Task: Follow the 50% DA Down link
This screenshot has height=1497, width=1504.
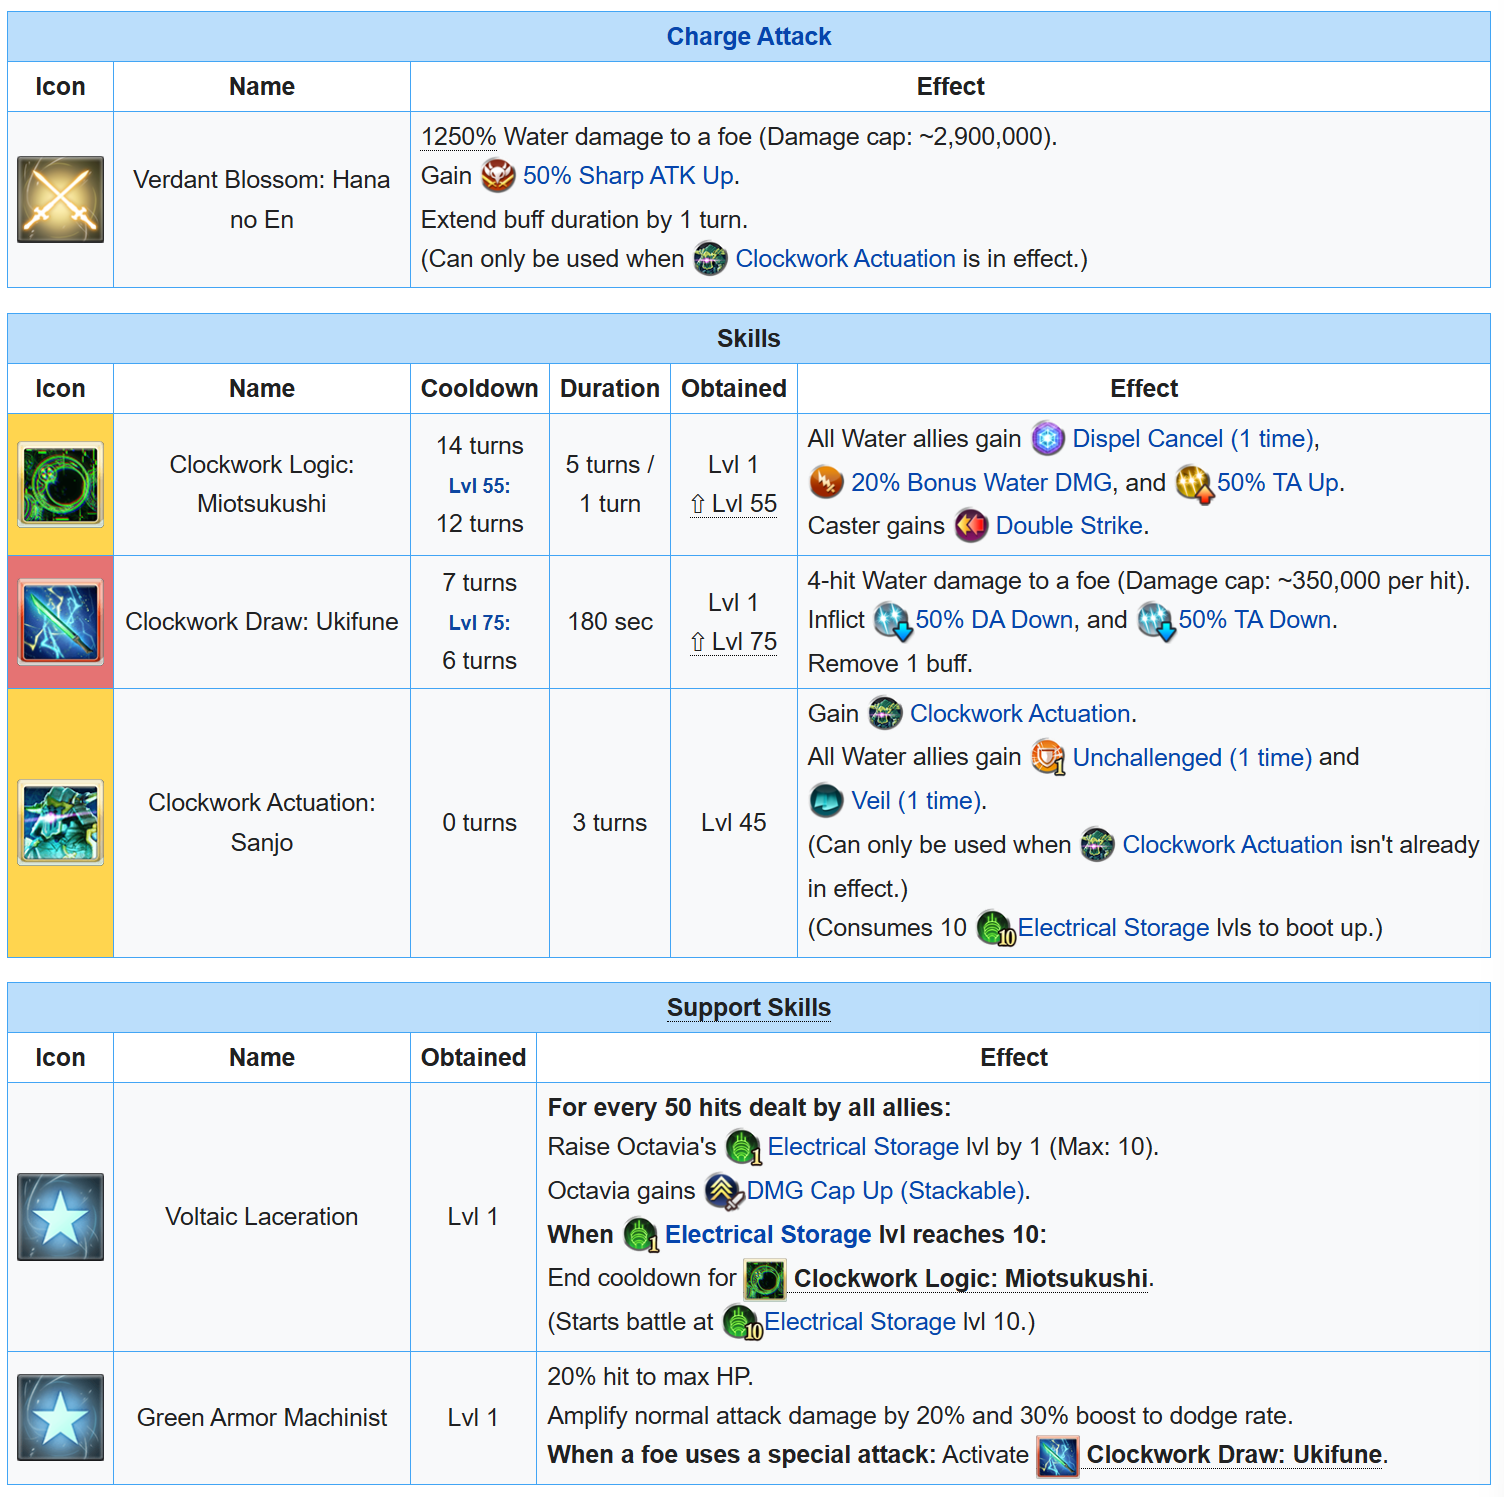Action: coord(994,620)
